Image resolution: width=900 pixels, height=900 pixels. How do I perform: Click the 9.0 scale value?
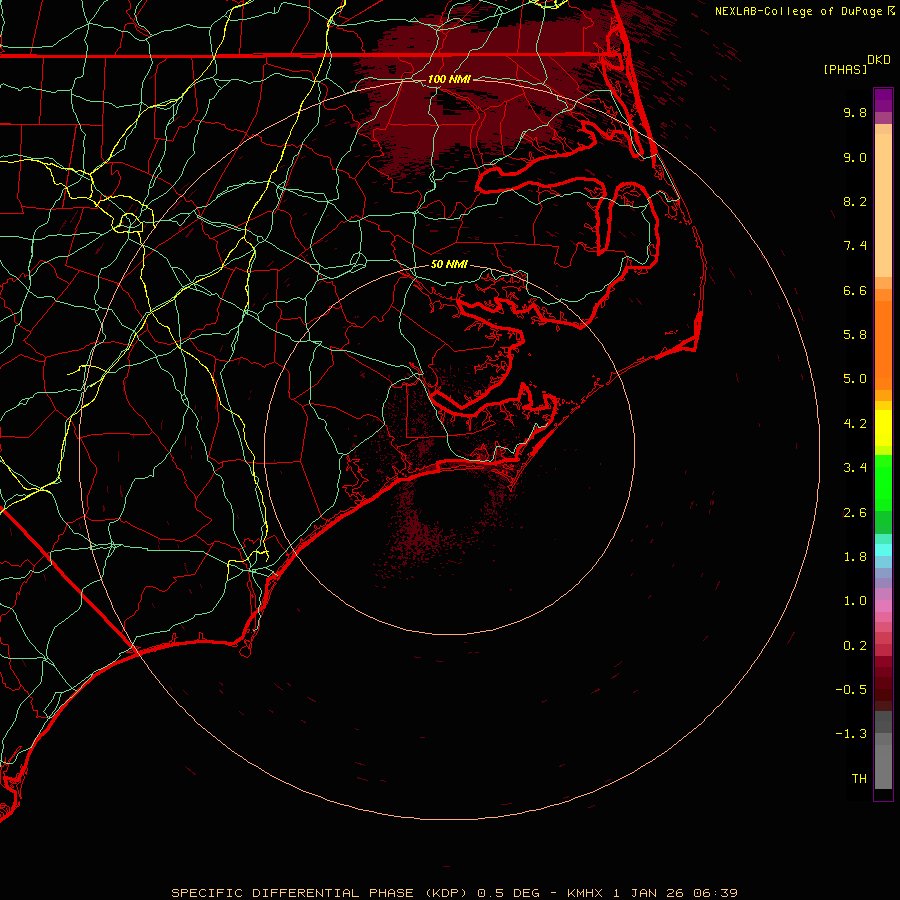(855, 157)
